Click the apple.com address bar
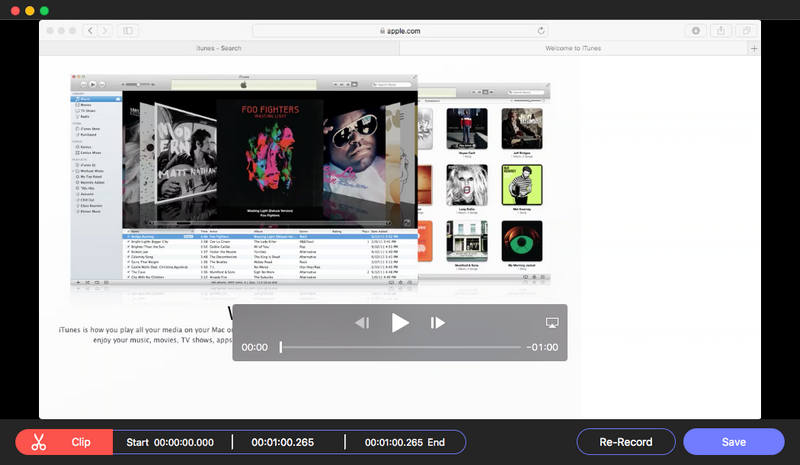The image size is (800, 465). pos(401,31)
